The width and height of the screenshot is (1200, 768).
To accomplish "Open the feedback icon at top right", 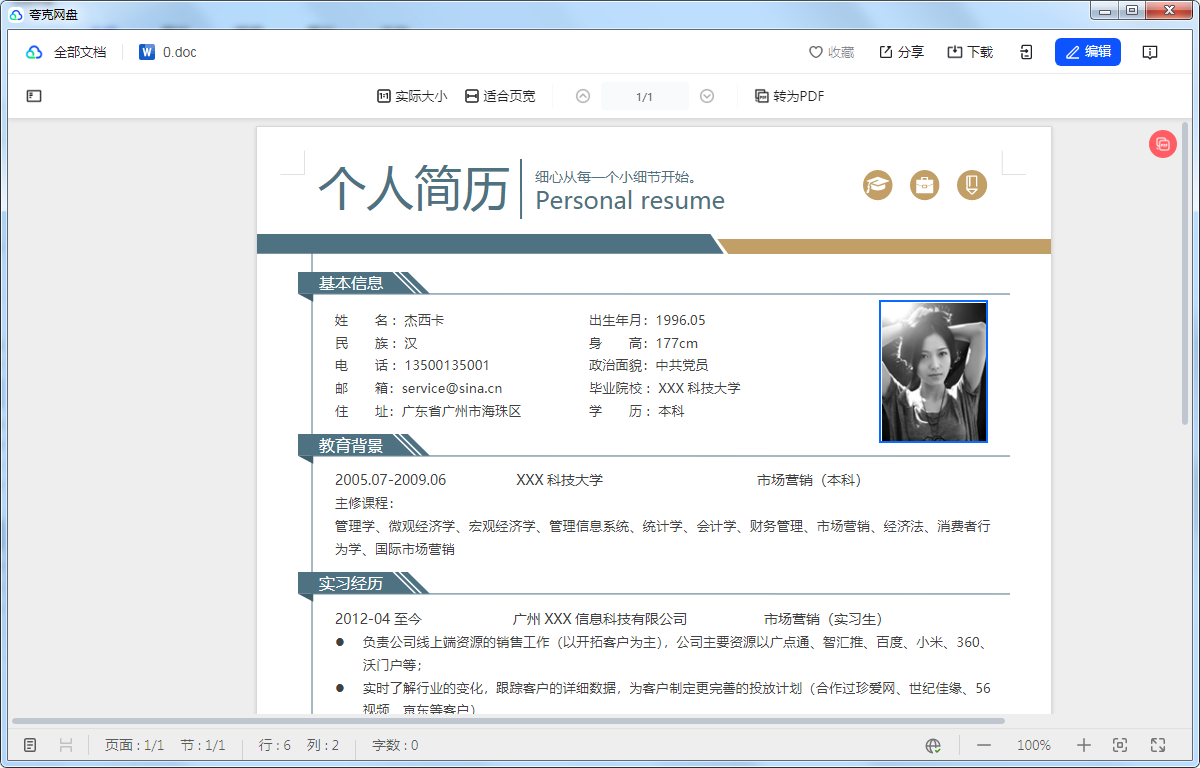I will pyautogui.click(x=1150, y=52).
